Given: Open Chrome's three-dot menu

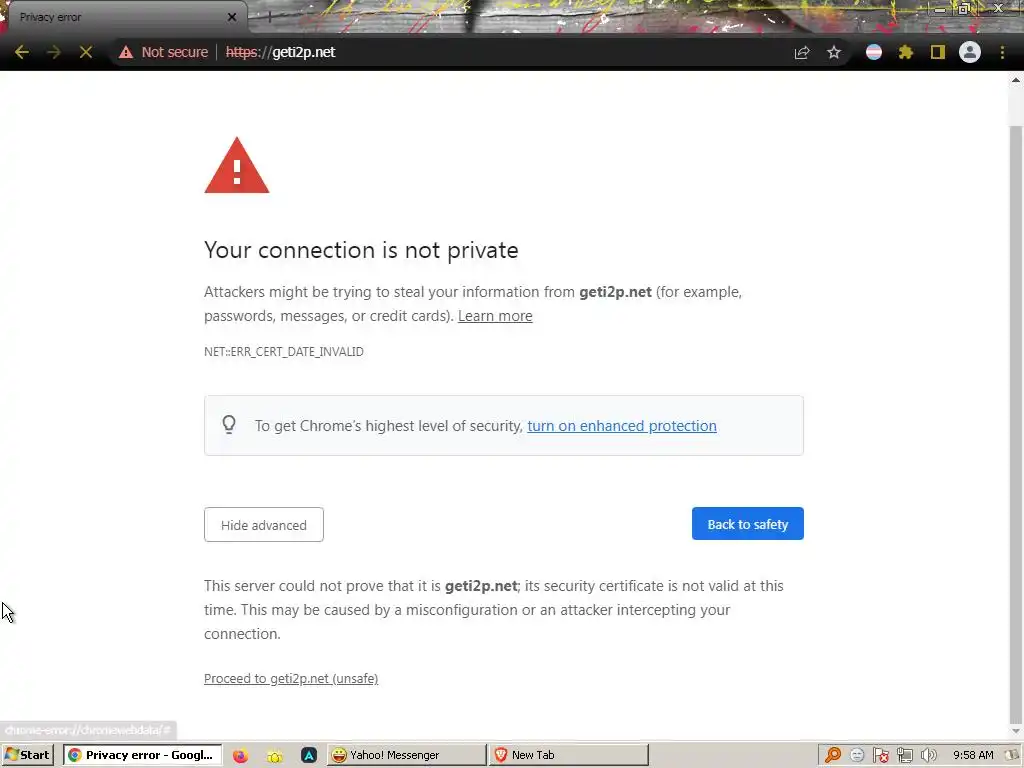Looking at the screenshot, I should pos(1002,52).
